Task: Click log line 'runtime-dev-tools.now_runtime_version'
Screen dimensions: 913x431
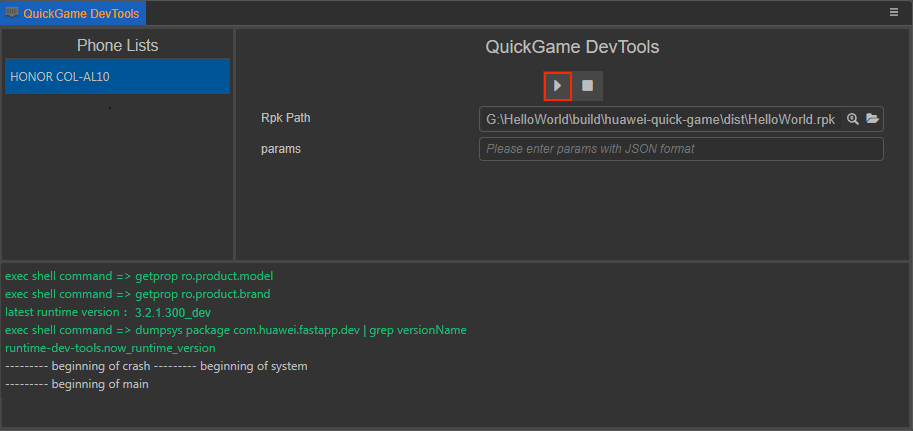Action: click(x=110, y=348)
